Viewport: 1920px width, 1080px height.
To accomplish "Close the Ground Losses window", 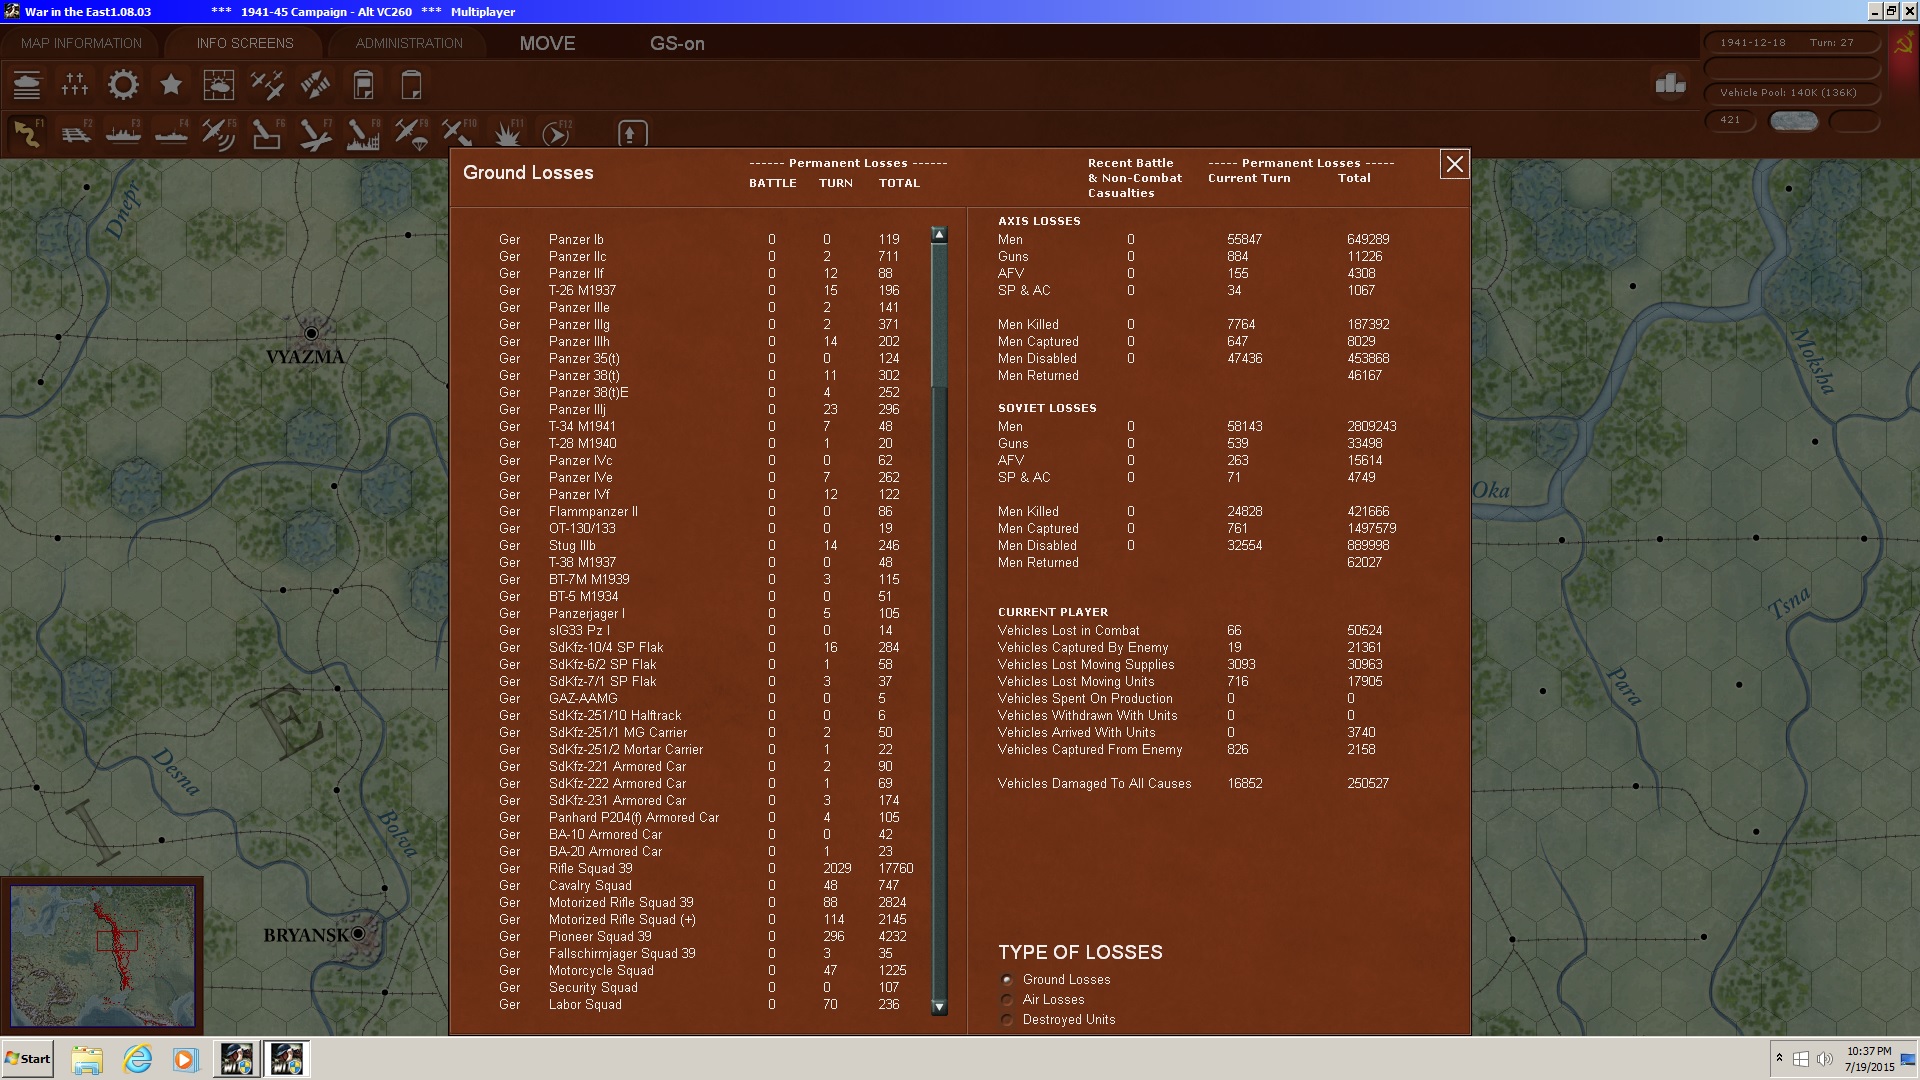I will click(x=1454, y=164).
